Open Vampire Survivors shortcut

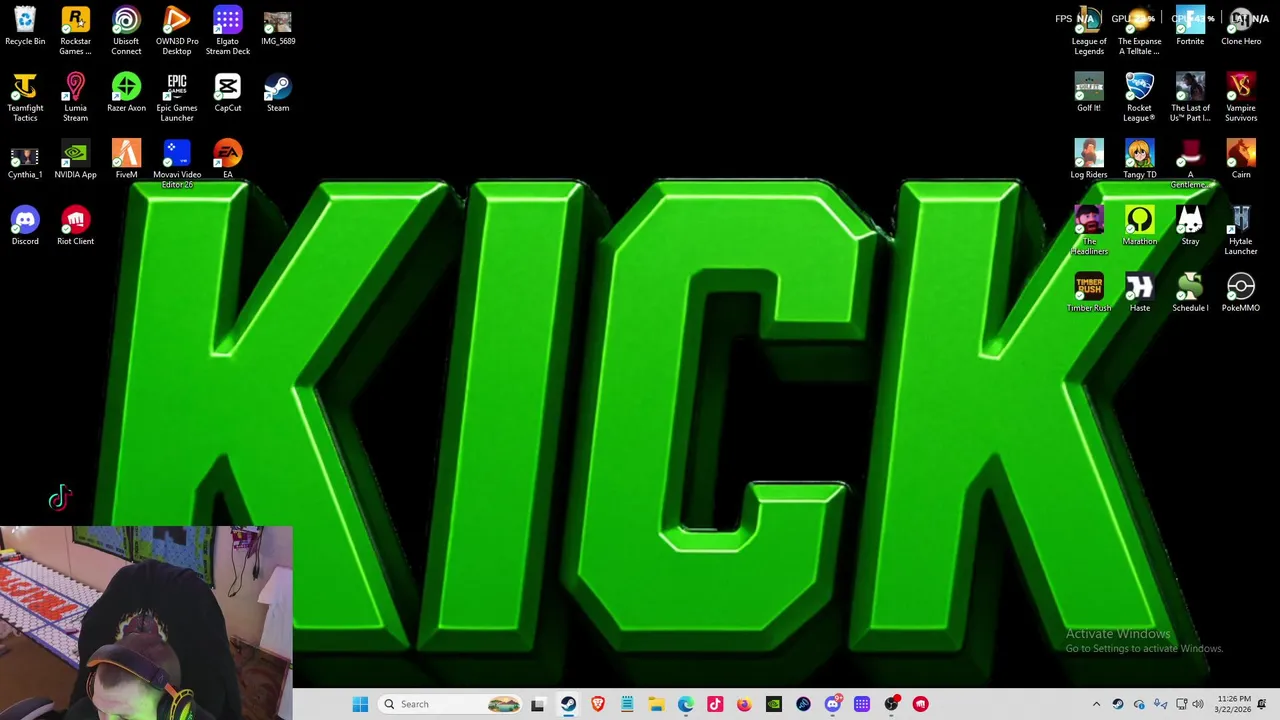point(1241,97)
